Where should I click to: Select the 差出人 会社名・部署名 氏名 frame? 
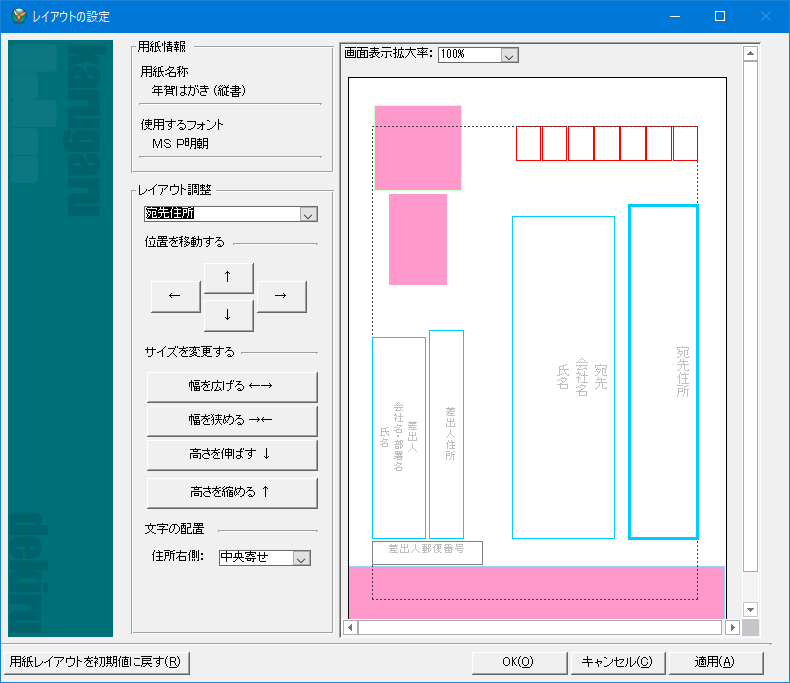[399, 438]
